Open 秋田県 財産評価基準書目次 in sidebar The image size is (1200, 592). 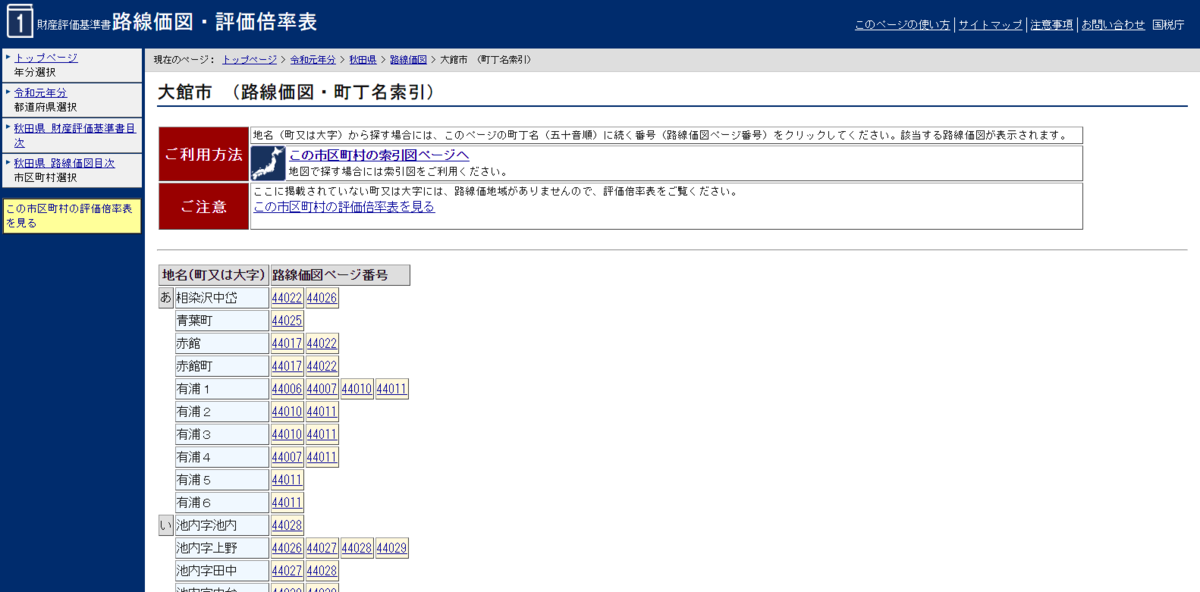(x=75, y=135)
